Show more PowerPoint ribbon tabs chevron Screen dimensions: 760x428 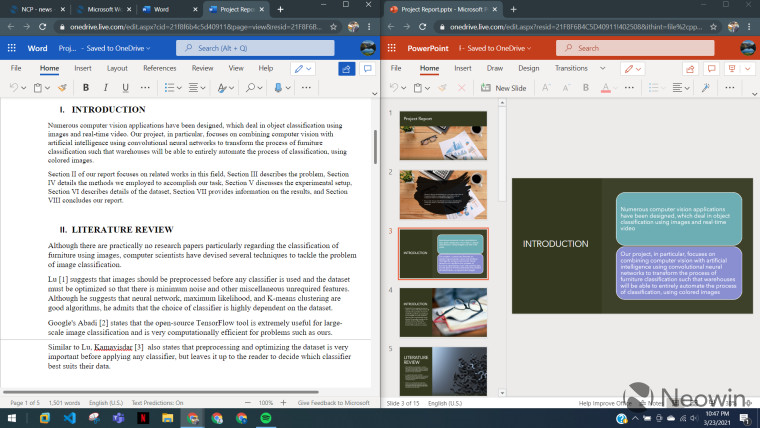click(x=602, y=68)
